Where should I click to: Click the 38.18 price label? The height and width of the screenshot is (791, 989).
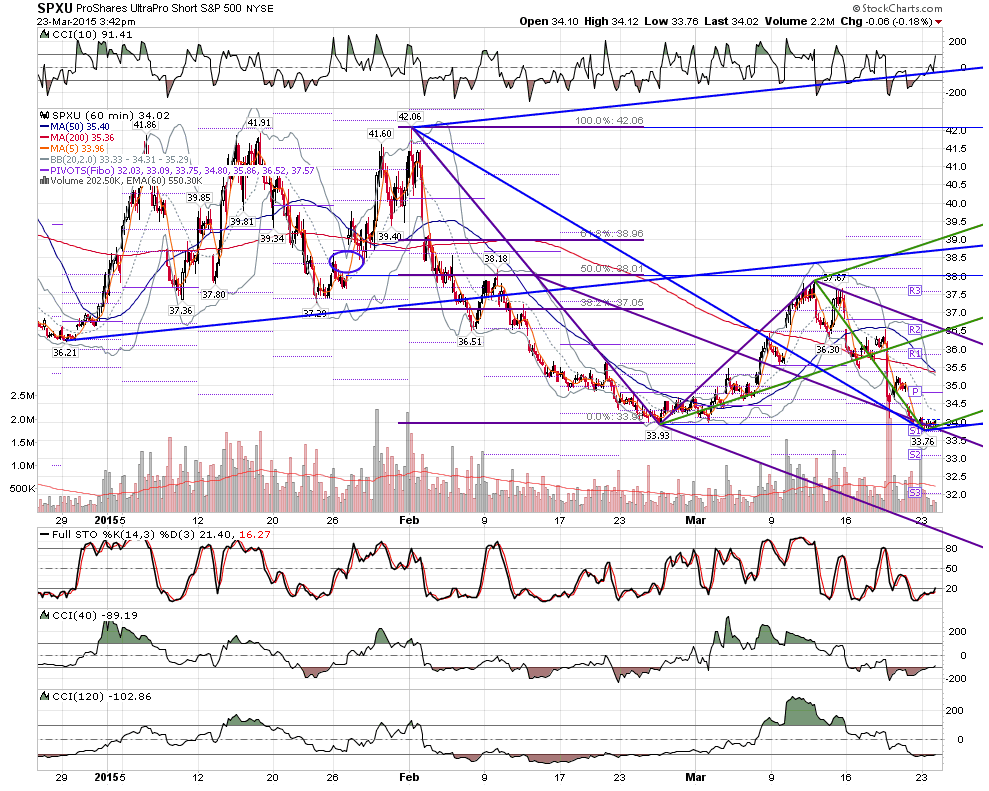(496, 259)
